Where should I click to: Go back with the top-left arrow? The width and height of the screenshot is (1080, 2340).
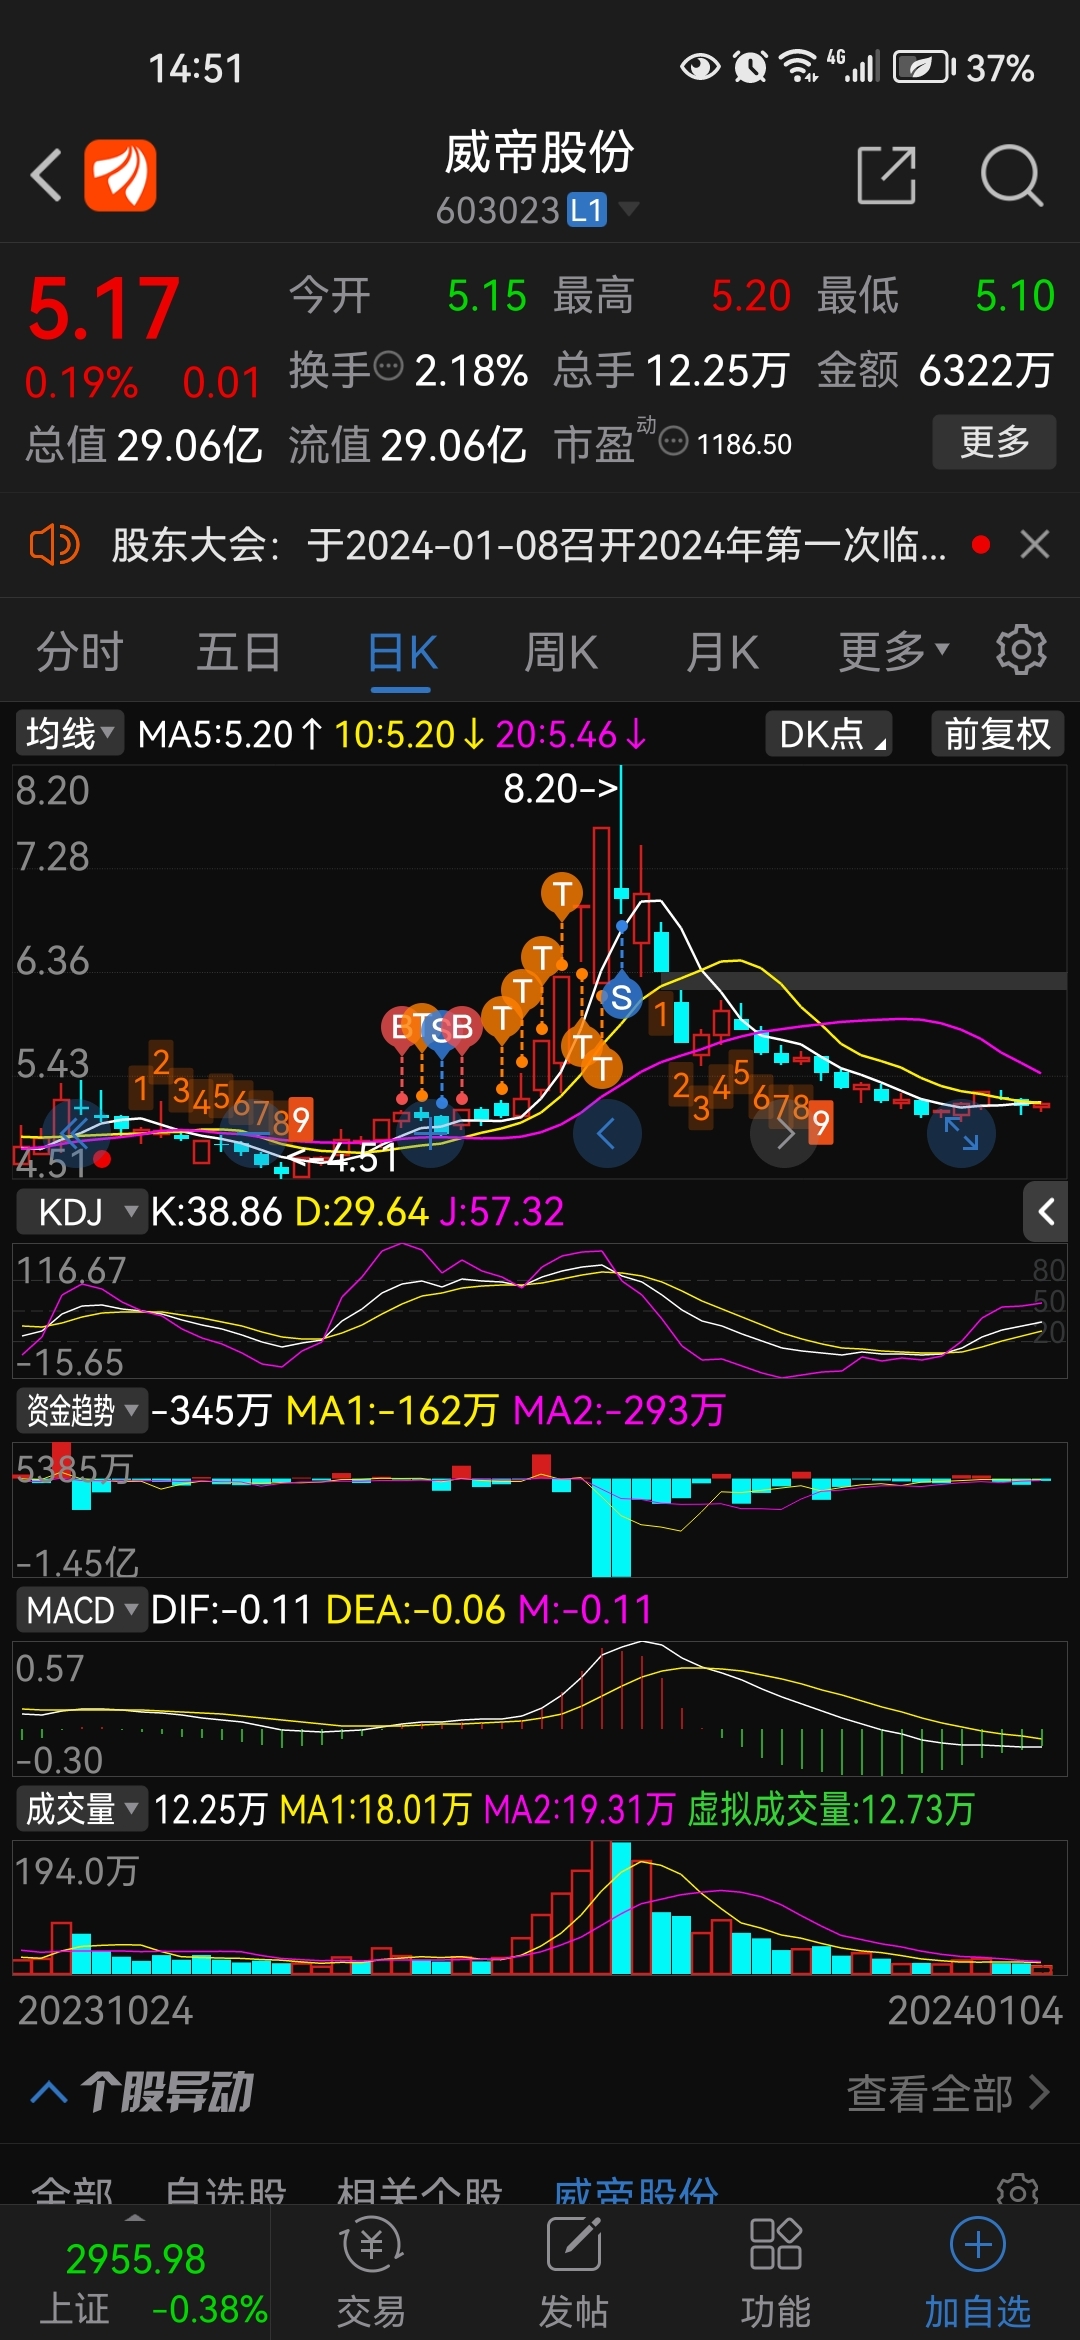click(x=46, y=175)
